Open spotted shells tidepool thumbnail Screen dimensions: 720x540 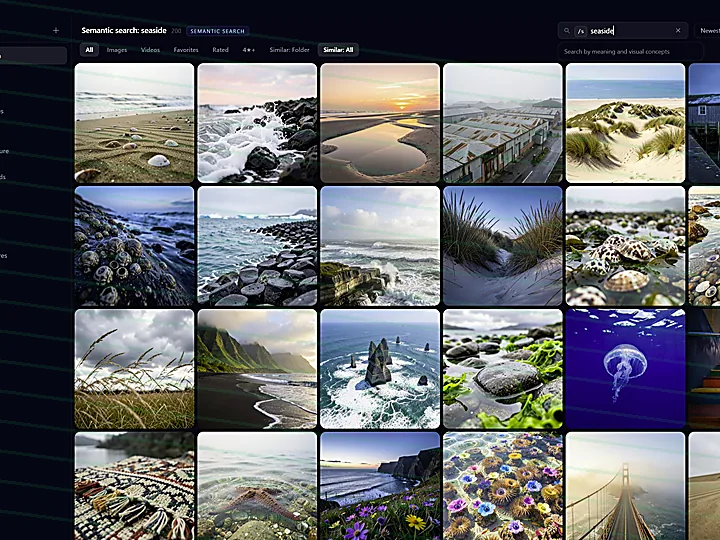625,246
